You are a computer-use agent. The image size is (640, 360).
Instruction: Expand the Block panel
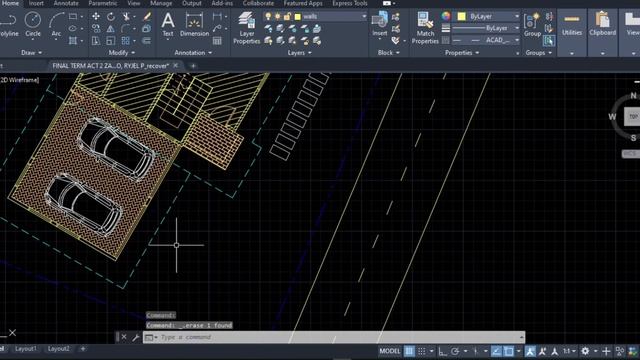[x=389, y=53]
